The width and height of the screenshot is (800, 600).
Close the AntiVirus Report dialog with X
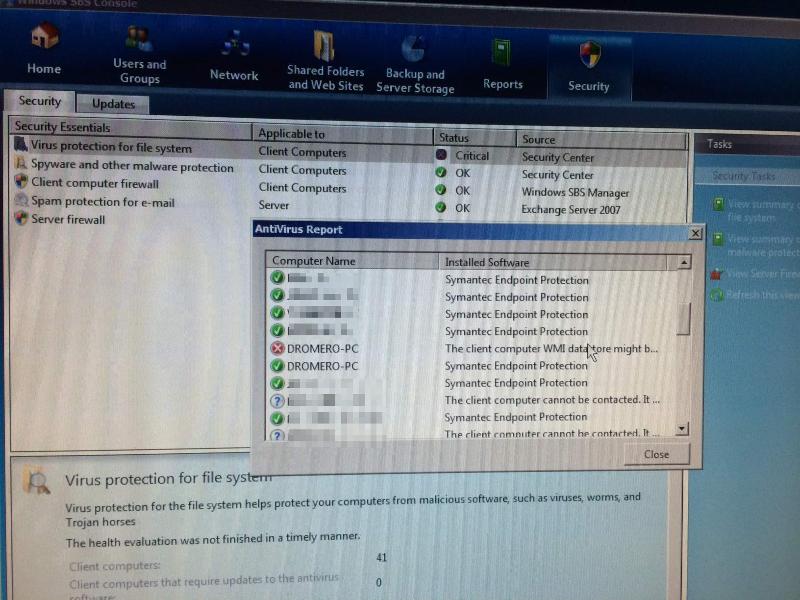(695, 234)
